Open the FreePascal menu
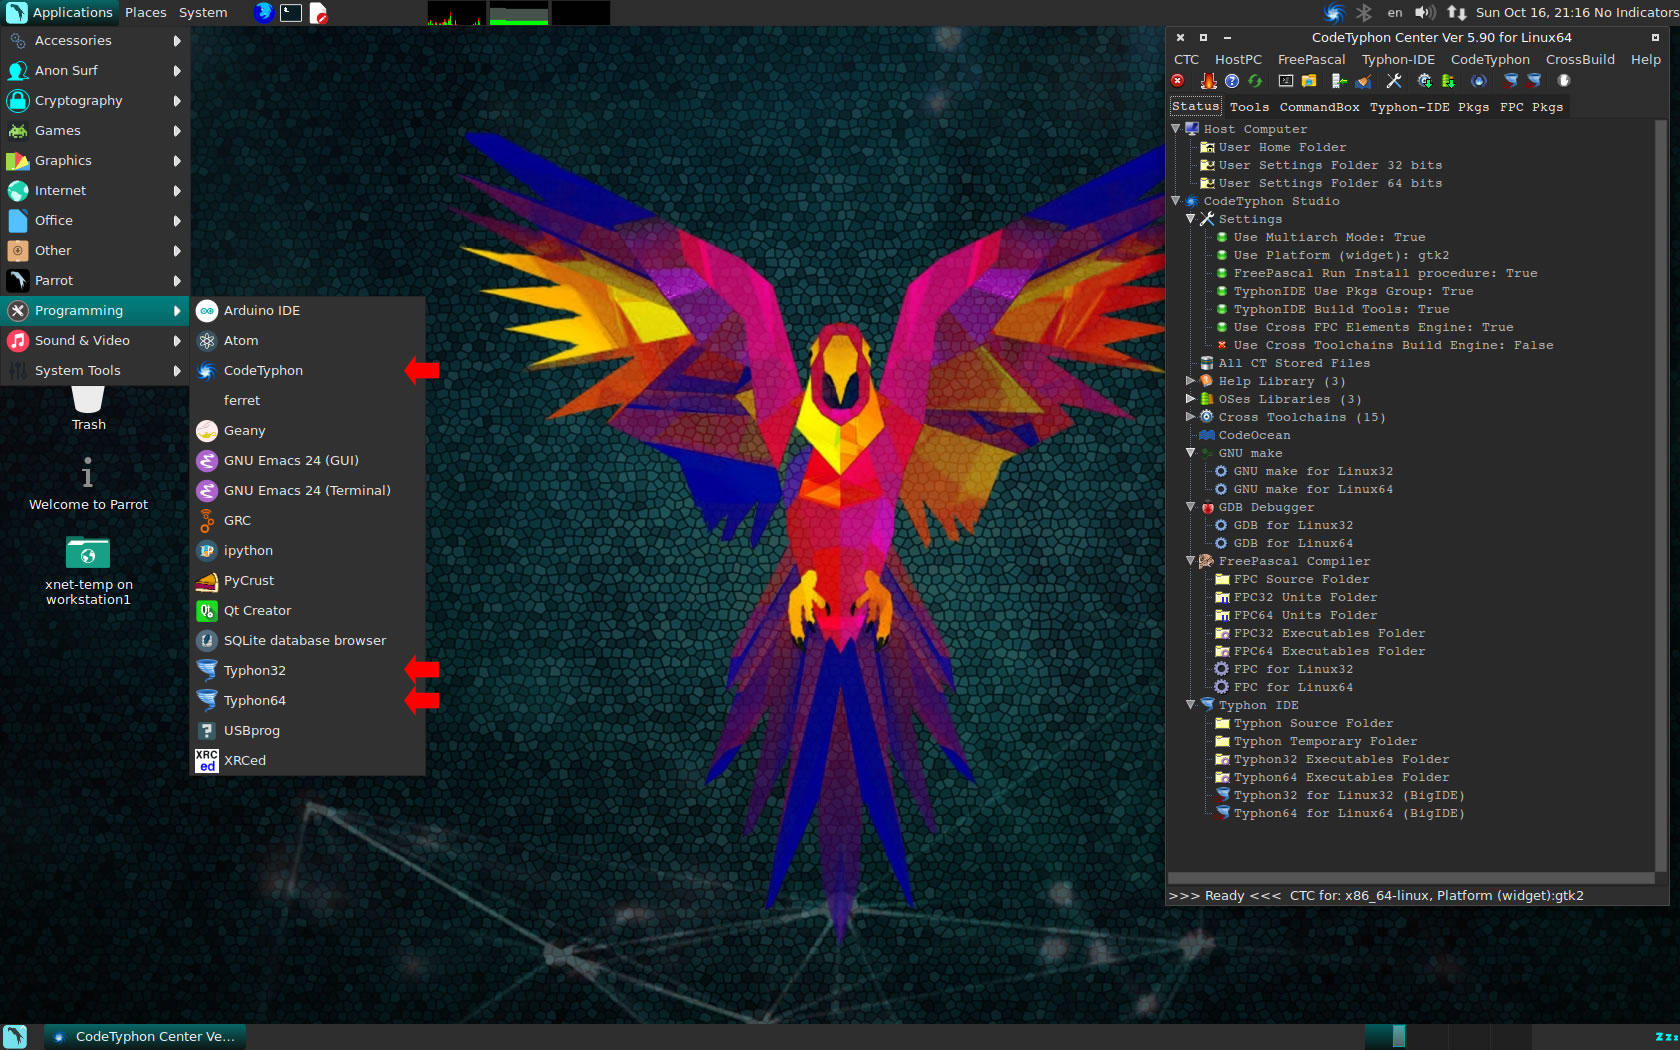Viewport: 1680px width, 1050px height. click(1311, 59)
